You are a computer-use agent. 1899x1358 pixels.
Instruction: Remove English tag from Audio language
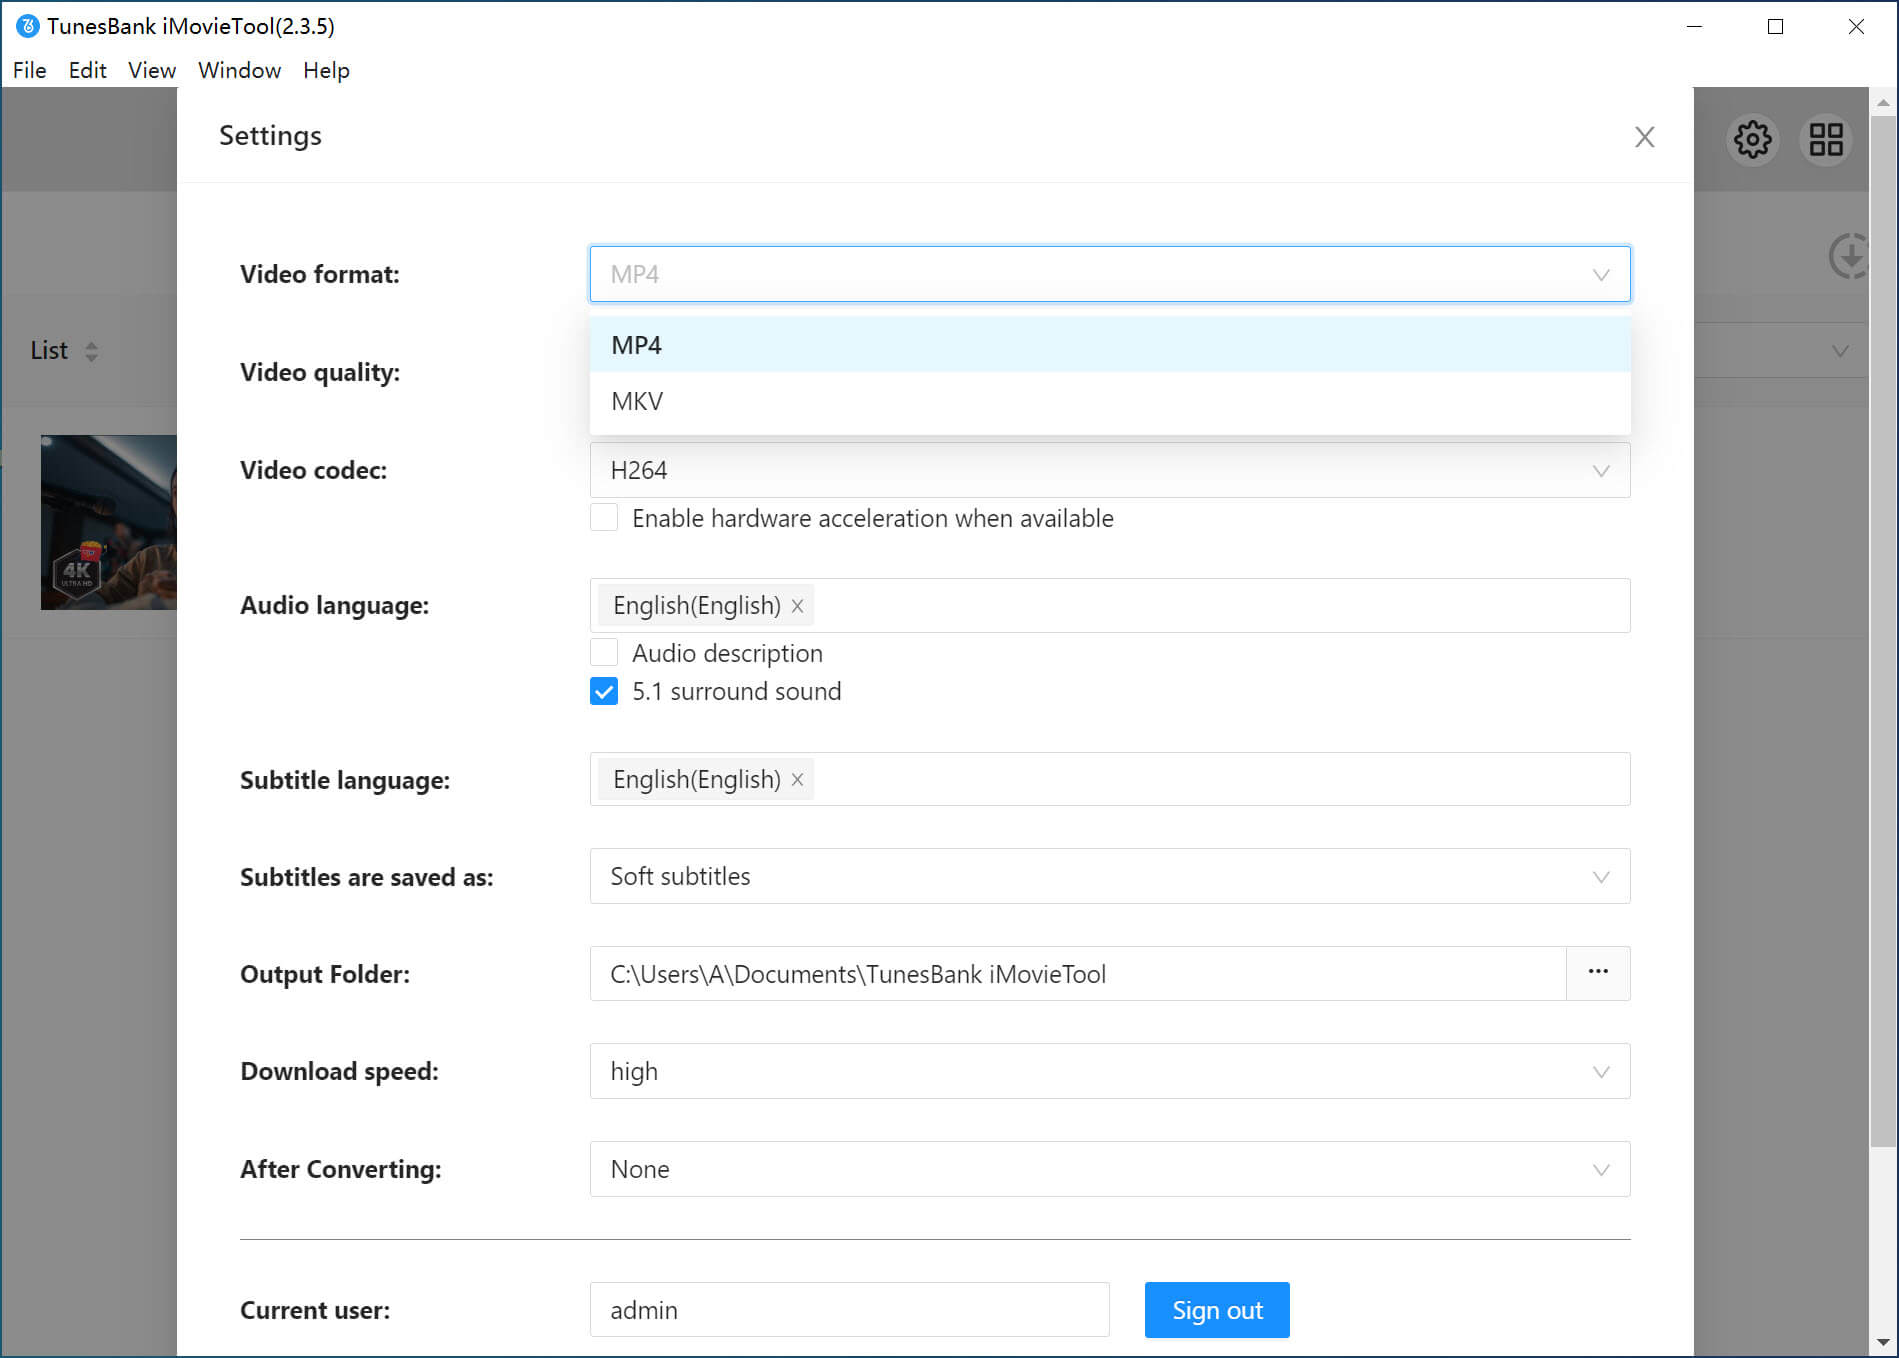coord(797,606)
